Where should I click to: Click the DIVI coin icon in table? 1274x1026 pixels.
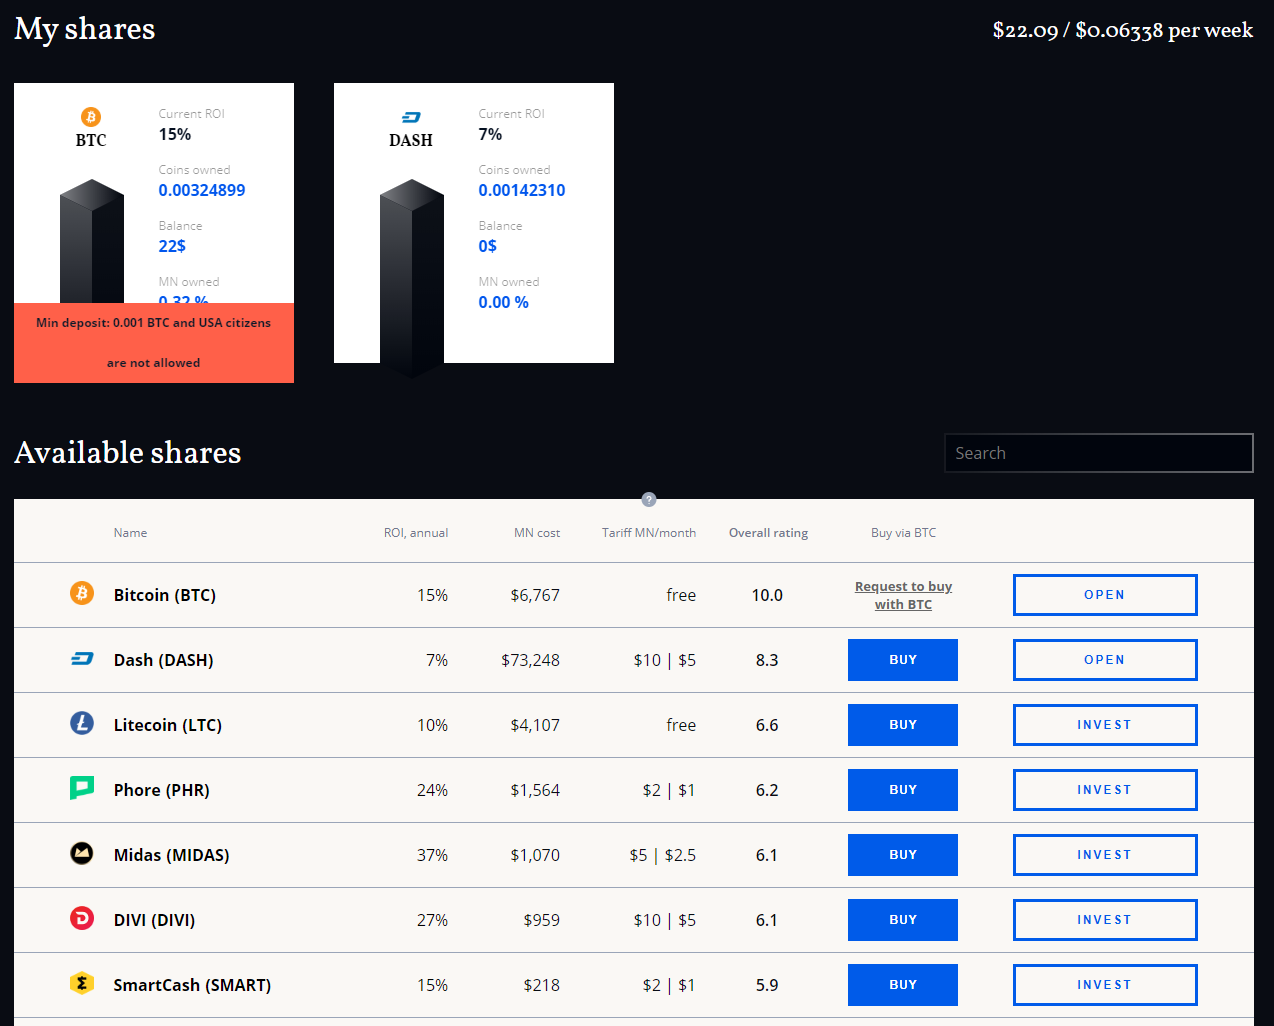[x=82, y=918]
